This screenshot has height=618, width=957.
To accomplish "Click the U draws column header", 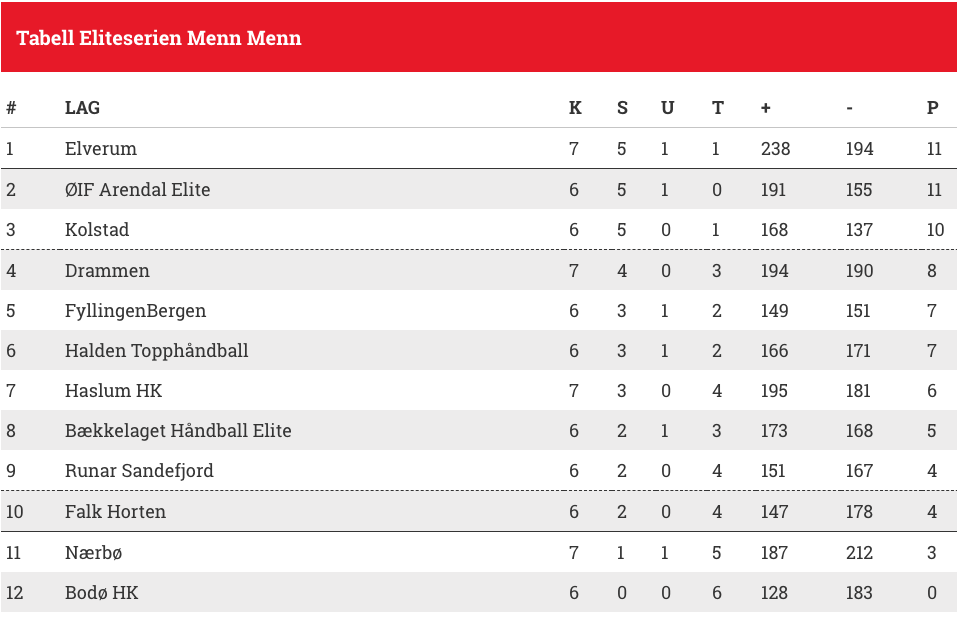I will point(668,108).
